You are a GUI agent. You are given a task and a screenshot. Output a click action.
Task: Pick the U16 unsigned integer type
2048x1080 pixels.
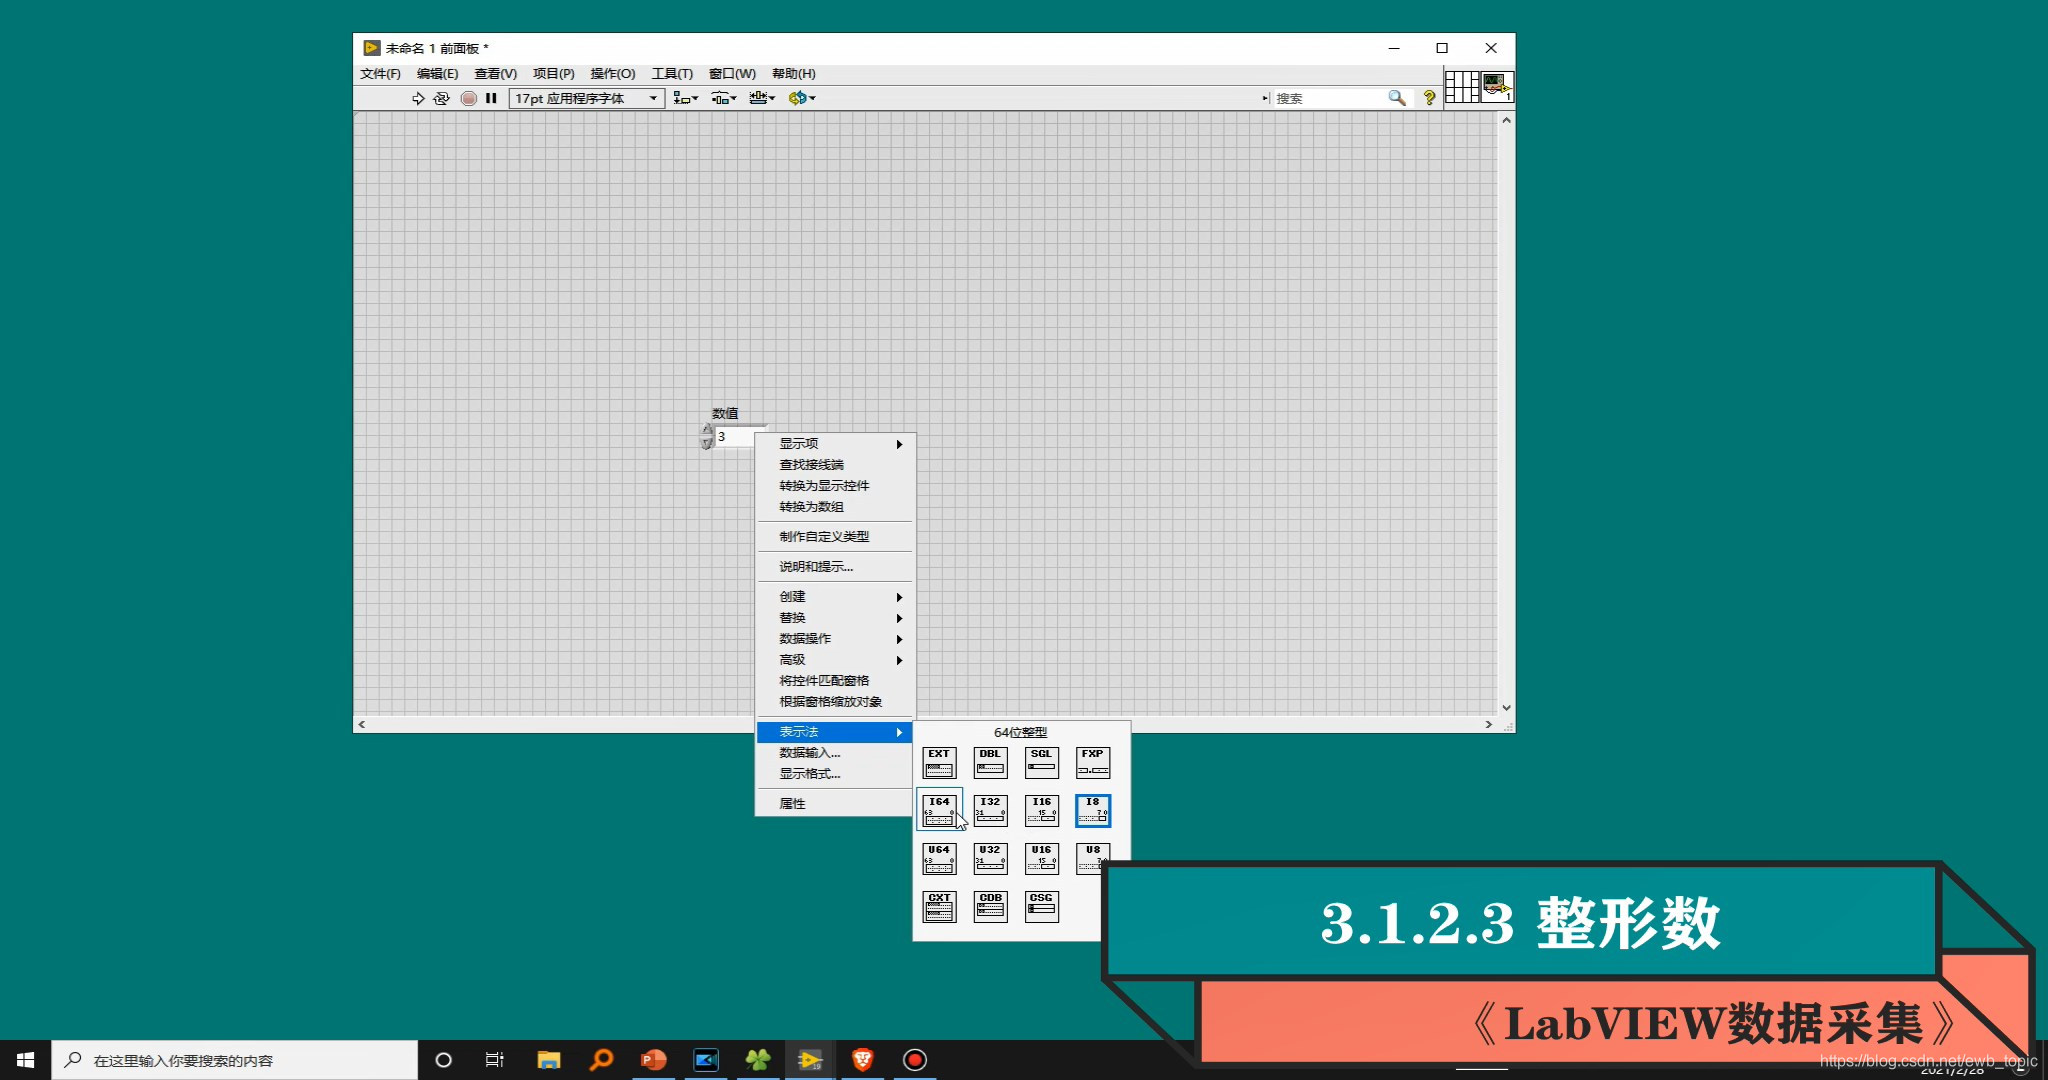pos(1041,859)
